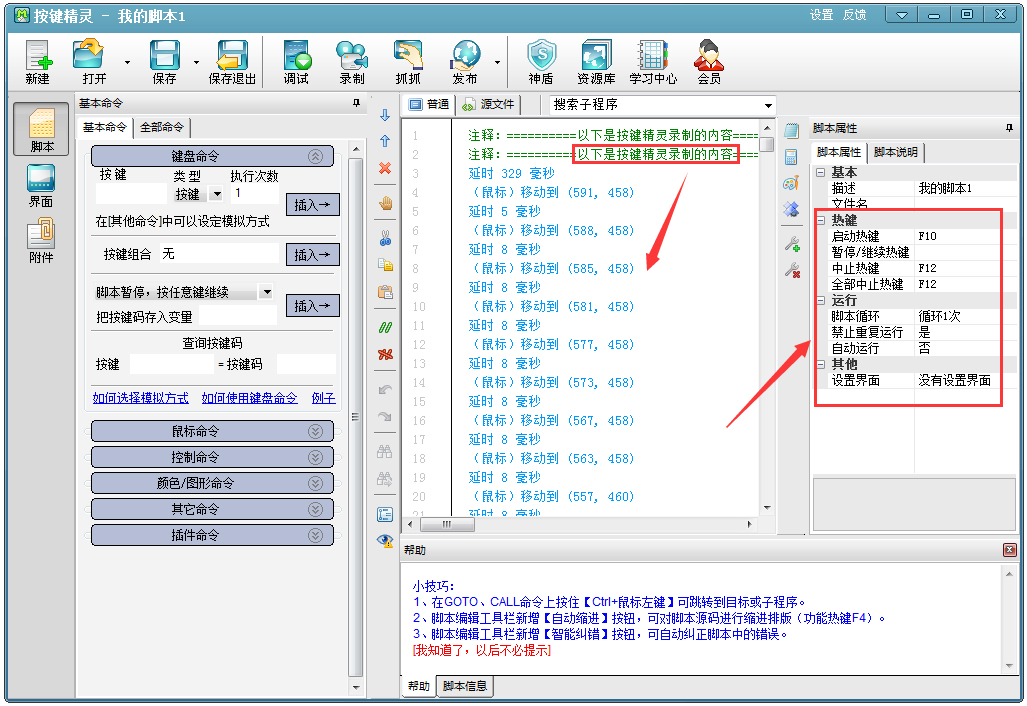Switch to the 源文件 view tab

coord(489,105)
